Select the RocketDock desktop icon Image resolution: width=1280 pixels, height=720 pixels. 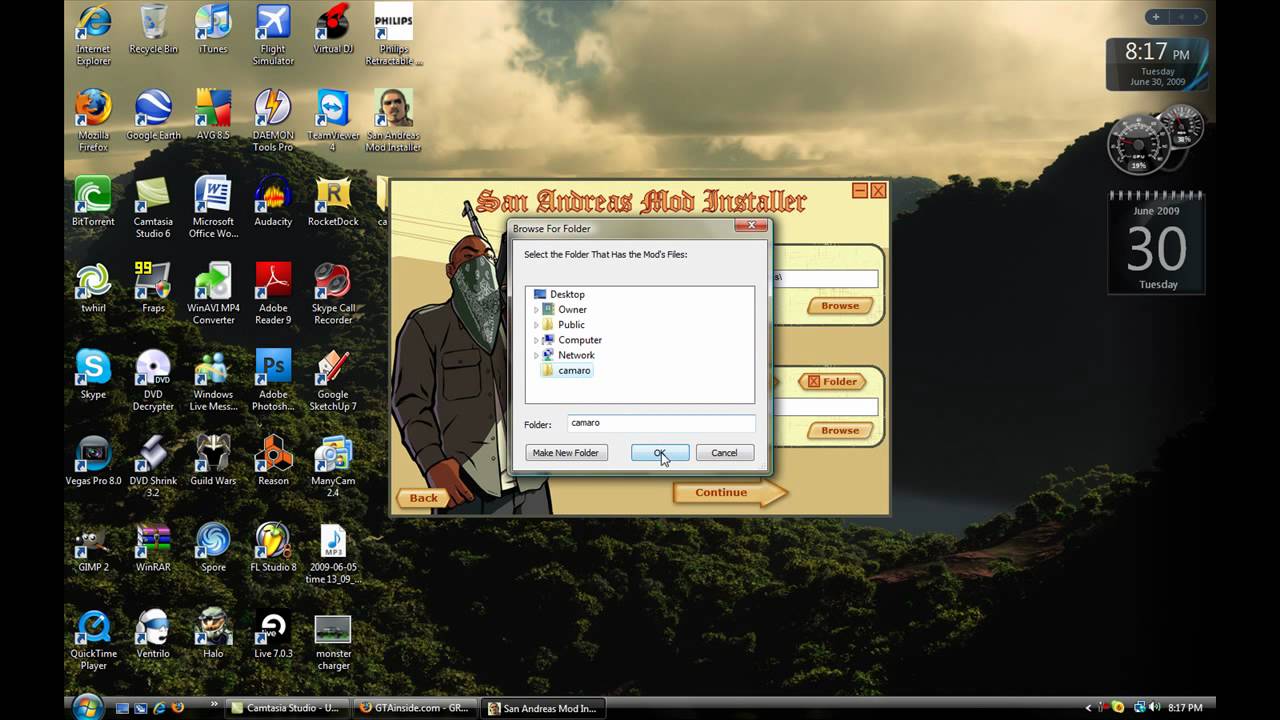click(333, 202)
